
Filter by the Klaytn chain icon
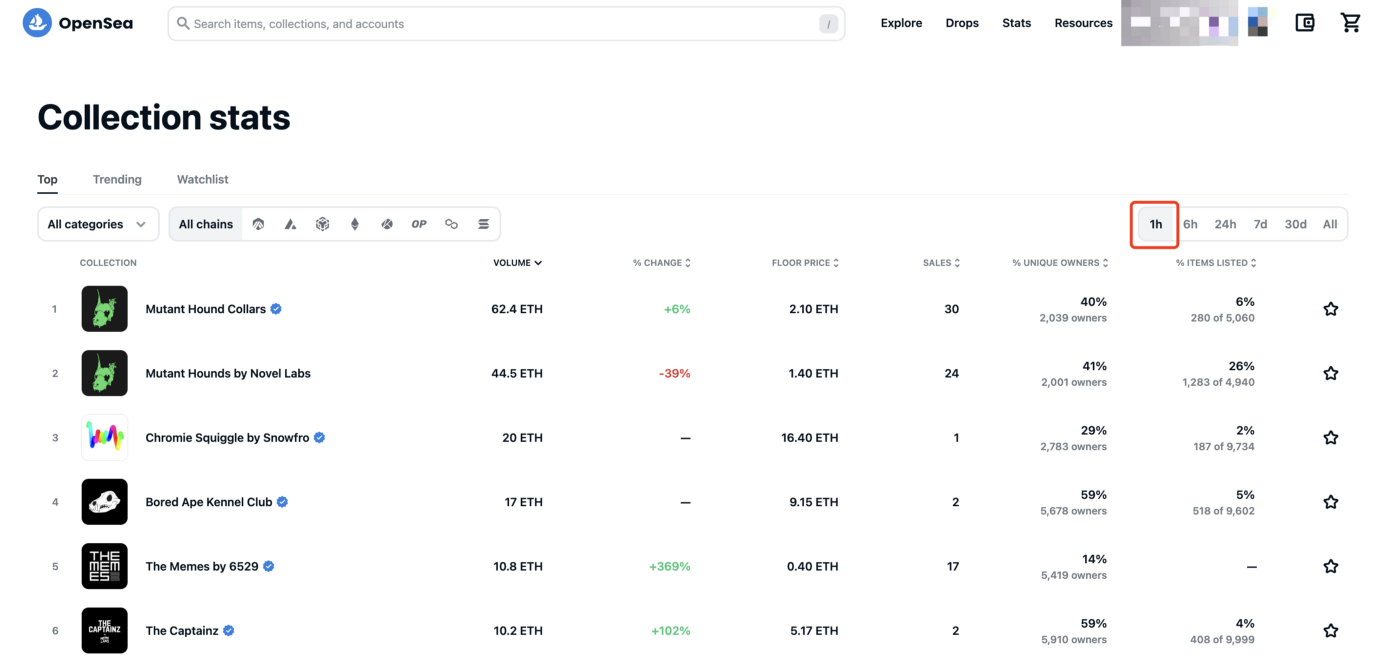[x=387, y=224]
